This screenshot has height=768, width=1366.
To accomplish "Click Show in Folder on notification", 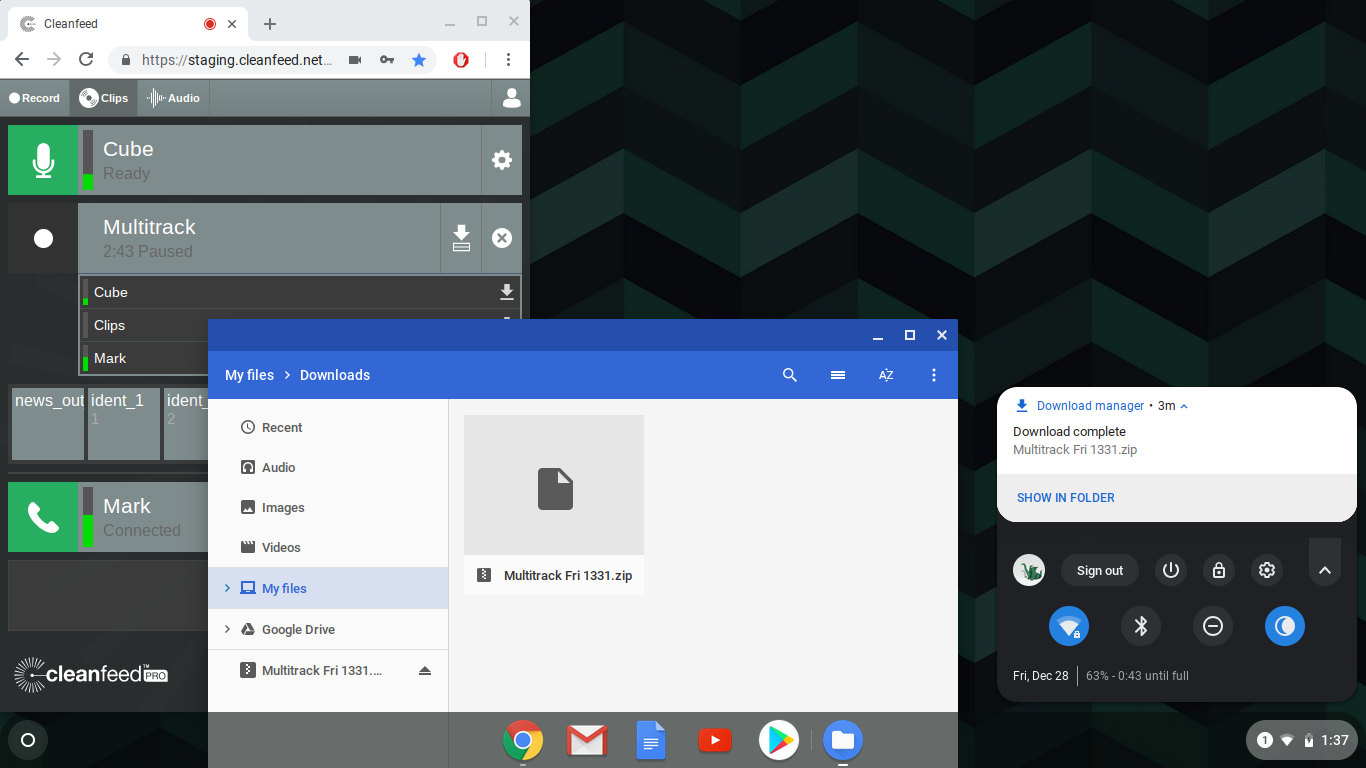I will [1066, 498].
